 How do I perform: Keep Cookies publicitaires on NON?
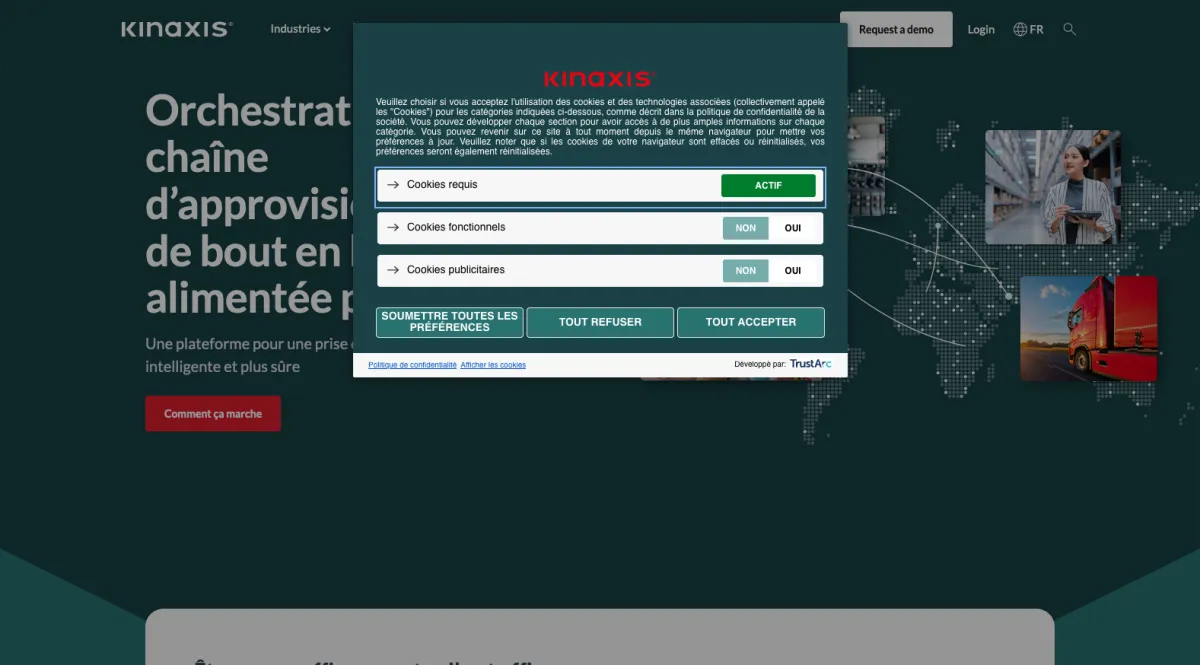[x=745, y=270]
